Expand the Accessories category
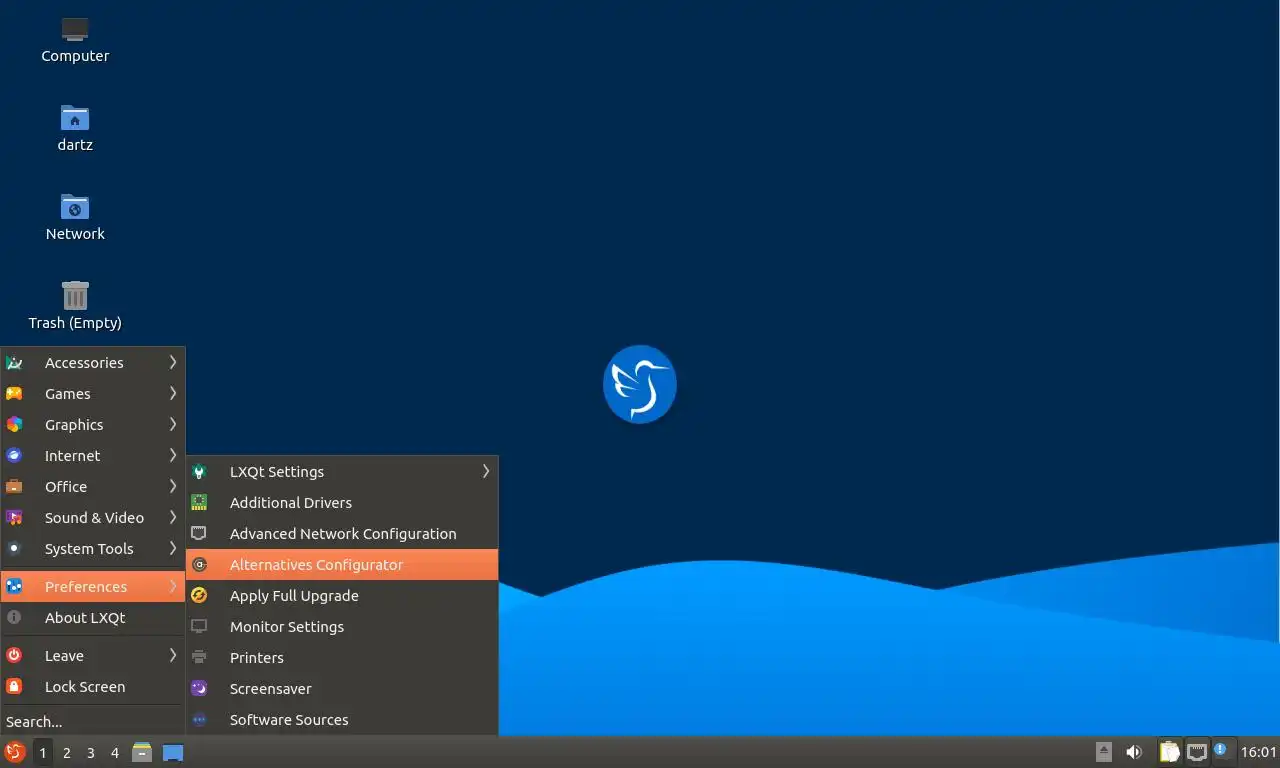This screenshot has width=1280, height=768. (x=93, y=363)
